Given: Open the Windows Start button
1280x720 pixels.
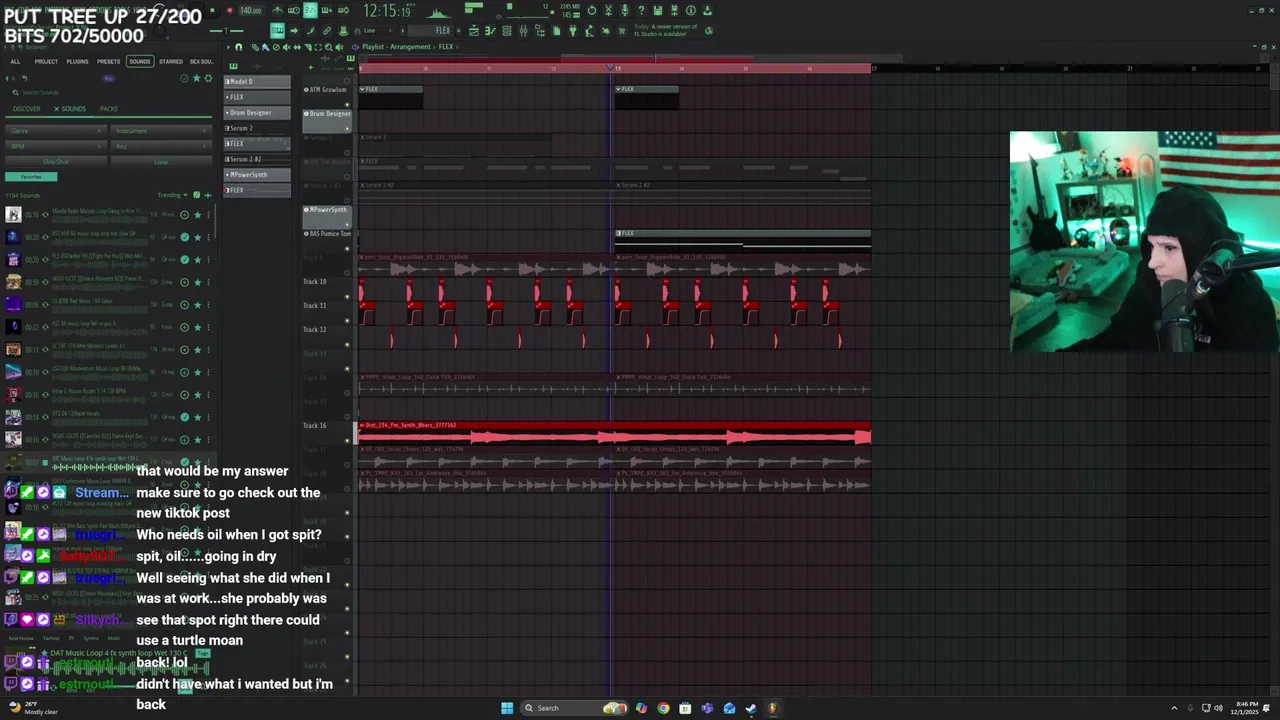Looking at the screenshot, I should point(507,708).
